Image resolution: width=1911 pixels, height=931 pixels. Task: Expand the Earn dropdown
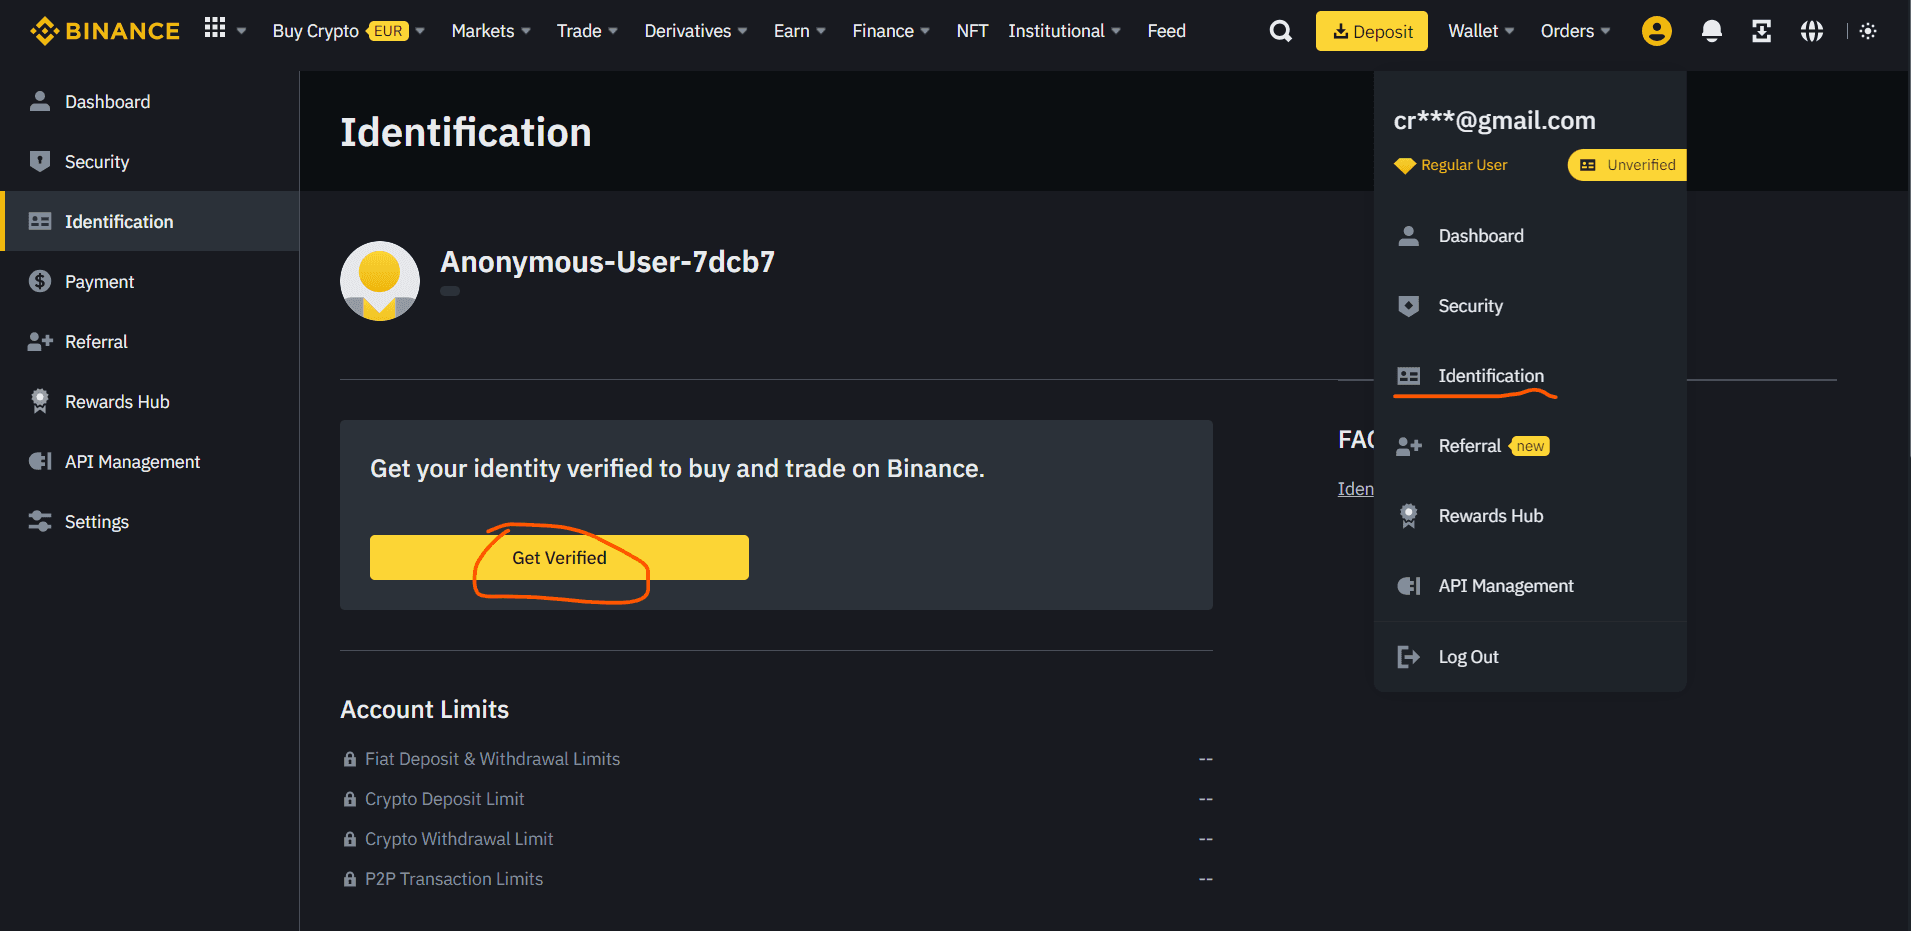pyautogui.click(x=800, y=31)
